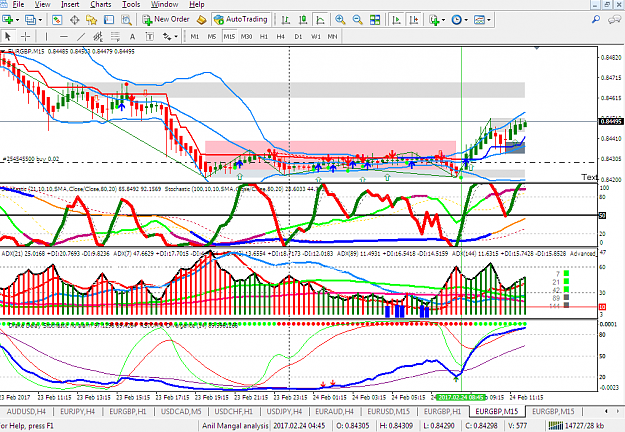Image resolution: width=625 pixels, height=432 pixels.
Task: Switch to the EURUSD,M15 chart tab
Action: tap(388, 411)
